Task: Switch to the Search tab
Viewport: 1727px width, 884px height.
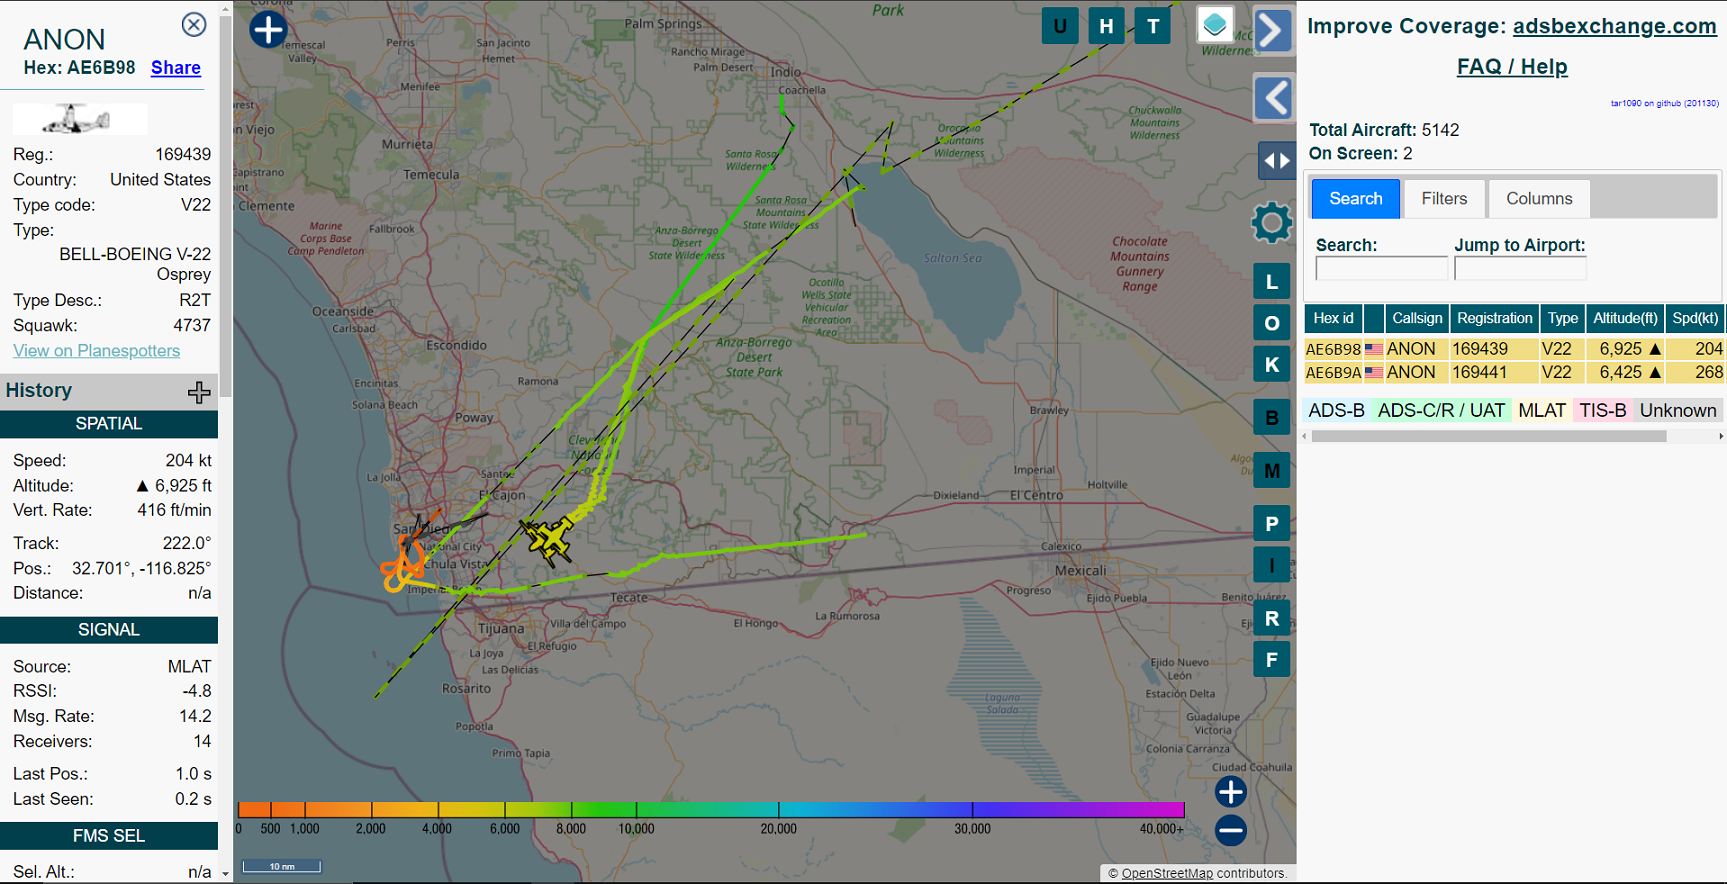Action: point(1355,199)
